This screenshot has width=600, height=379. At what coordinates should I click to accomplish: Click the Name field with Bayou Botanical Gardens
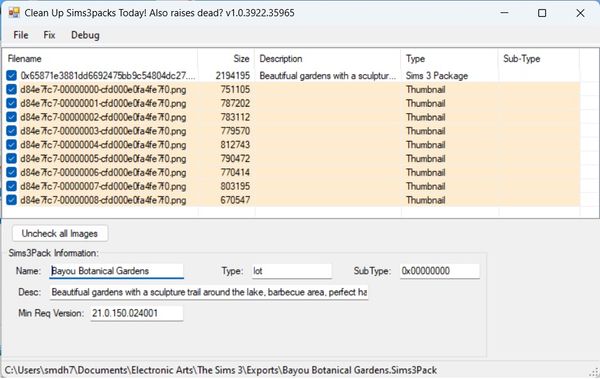tap(116, 271)
